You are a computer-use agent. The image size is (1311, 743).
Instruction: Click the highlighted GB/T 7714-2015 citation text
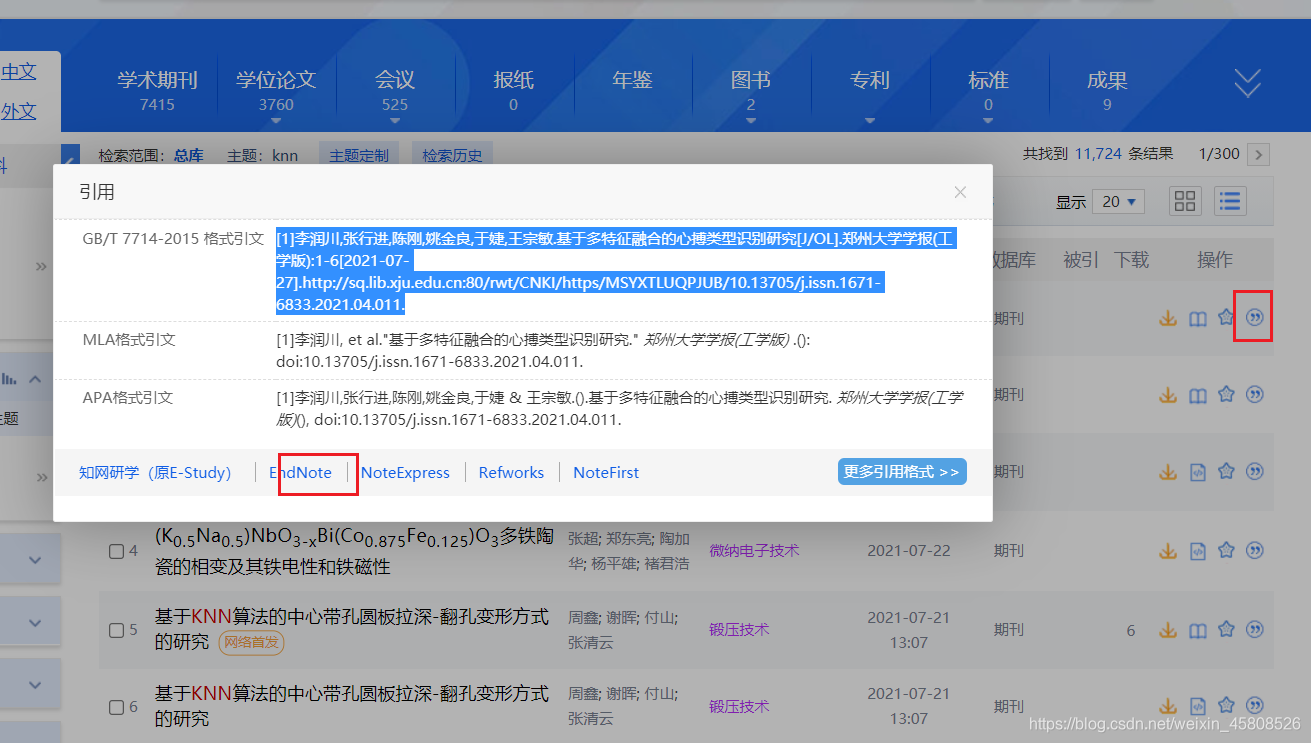[616, 271]
